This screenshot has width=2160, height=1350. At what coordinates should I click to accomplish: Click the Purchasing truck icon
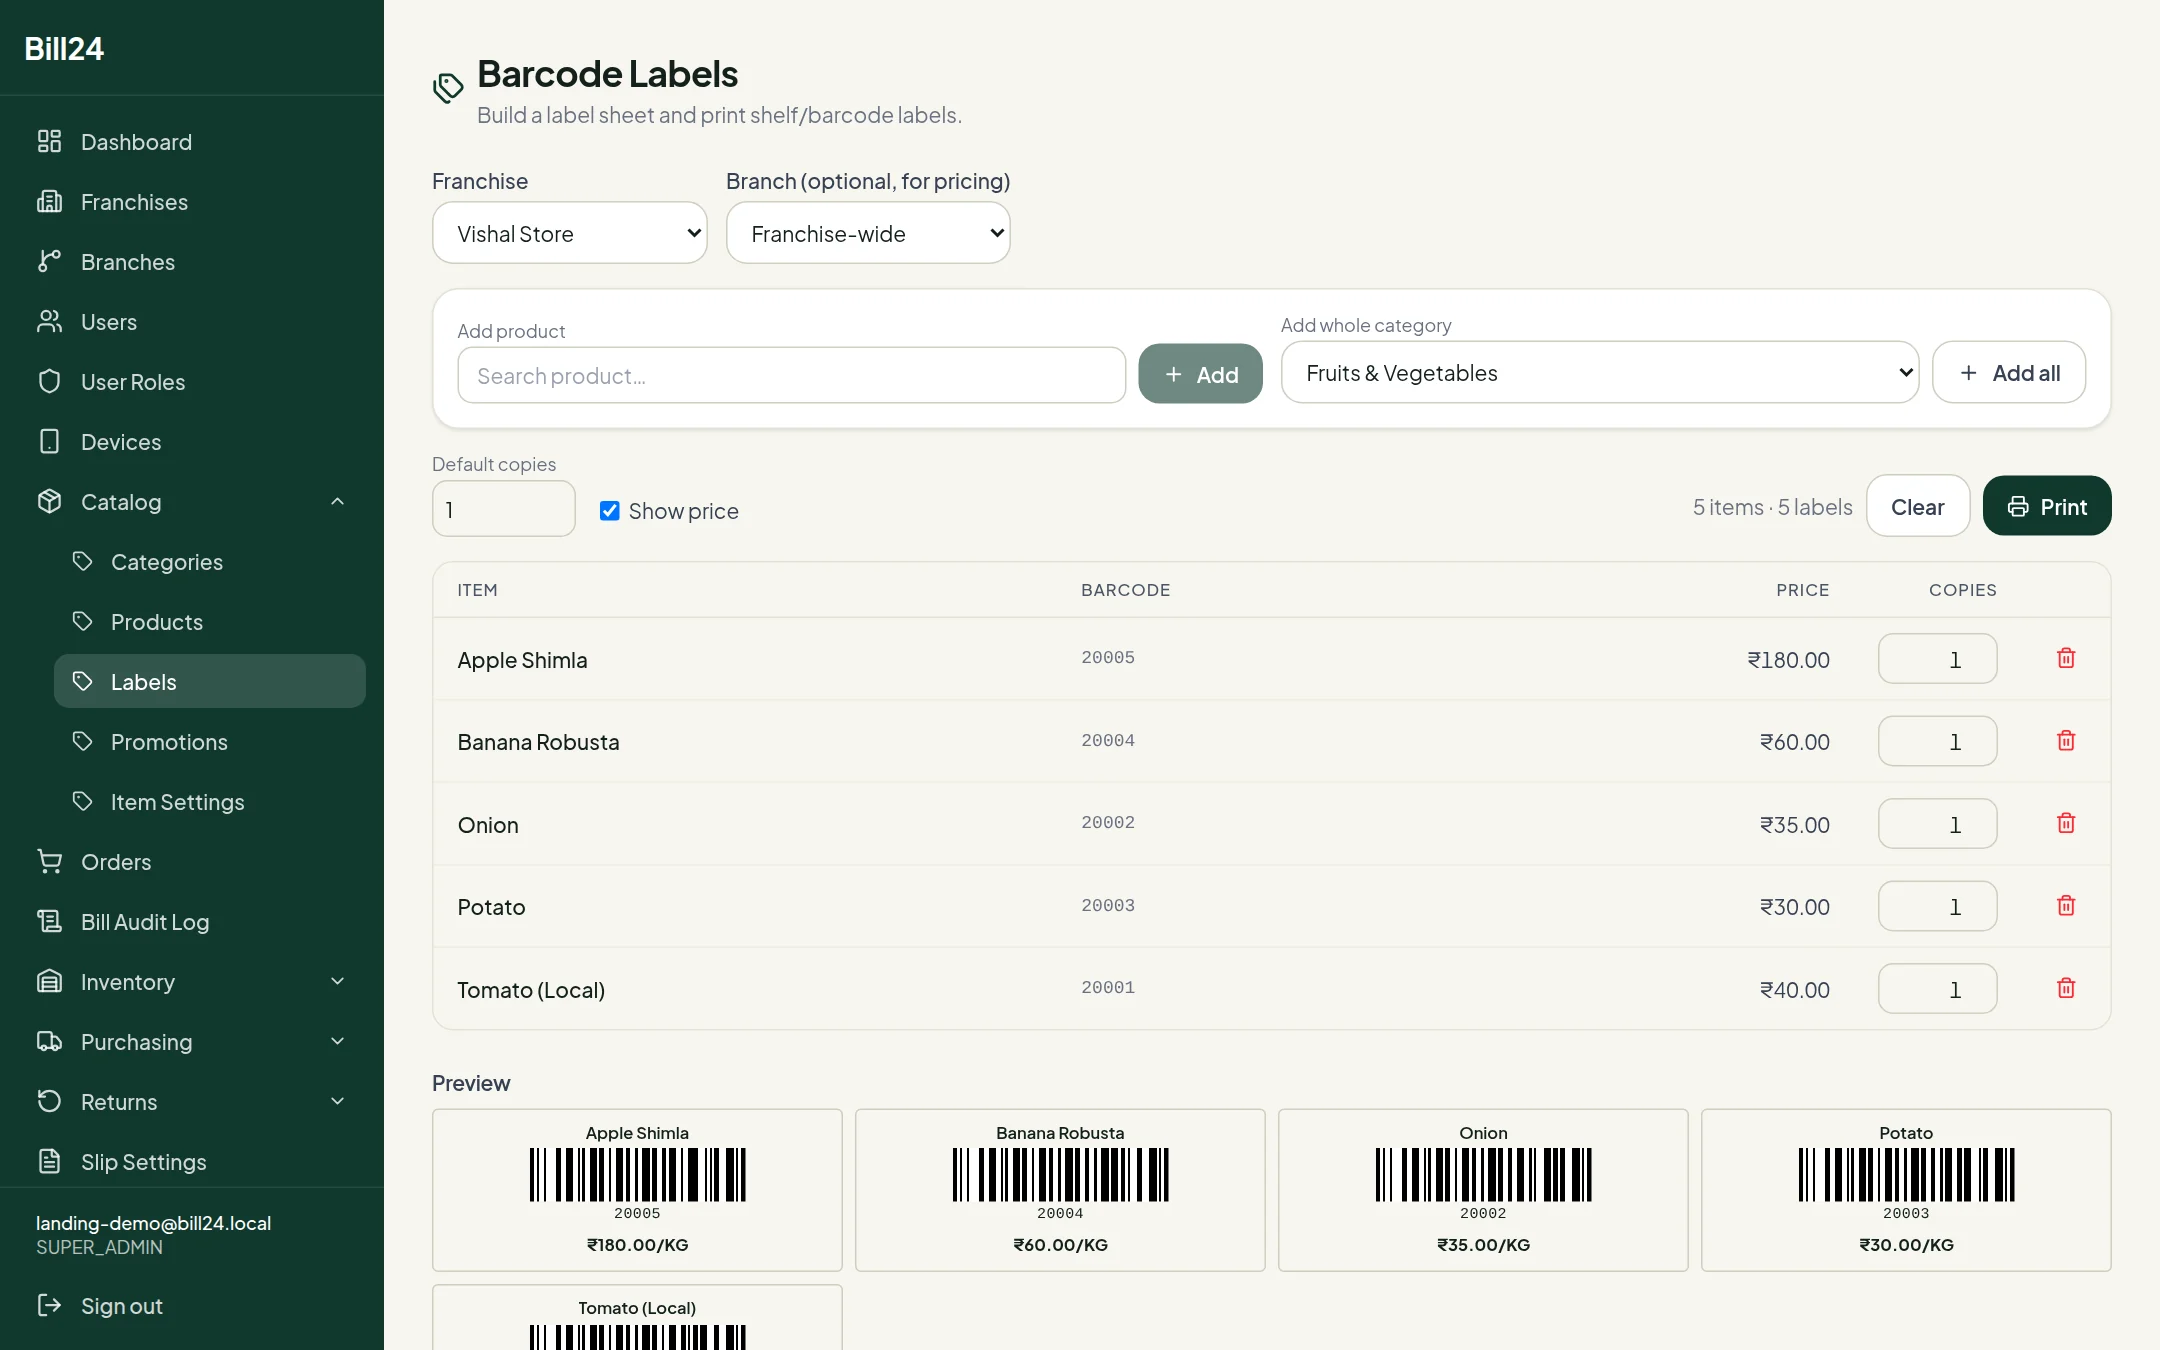click(49, 1041)
